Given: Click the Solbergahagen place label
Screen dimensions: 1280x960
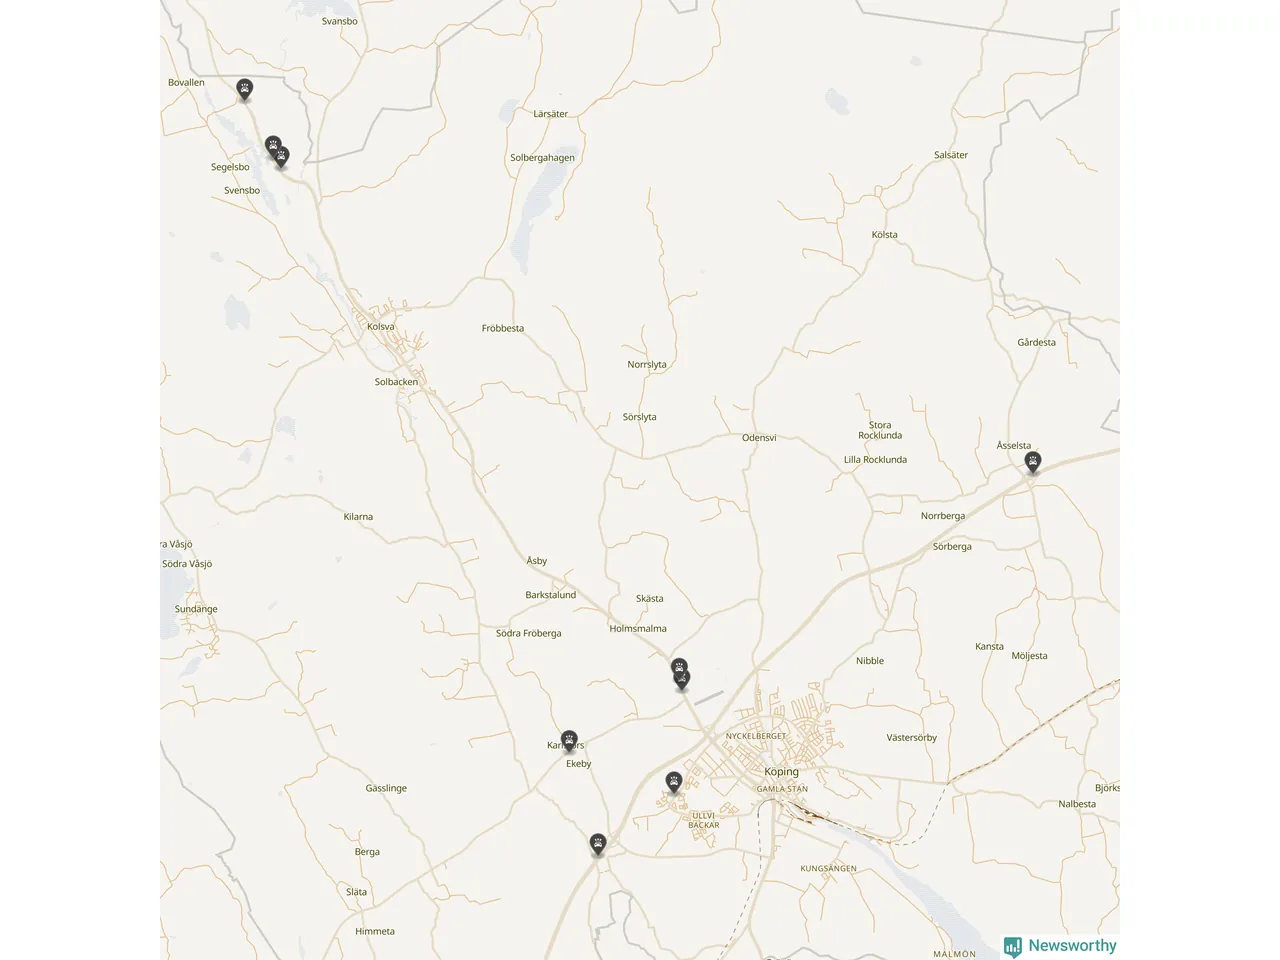Looking at the screenshot, I should pyautogui.click(x=542, y=158).
